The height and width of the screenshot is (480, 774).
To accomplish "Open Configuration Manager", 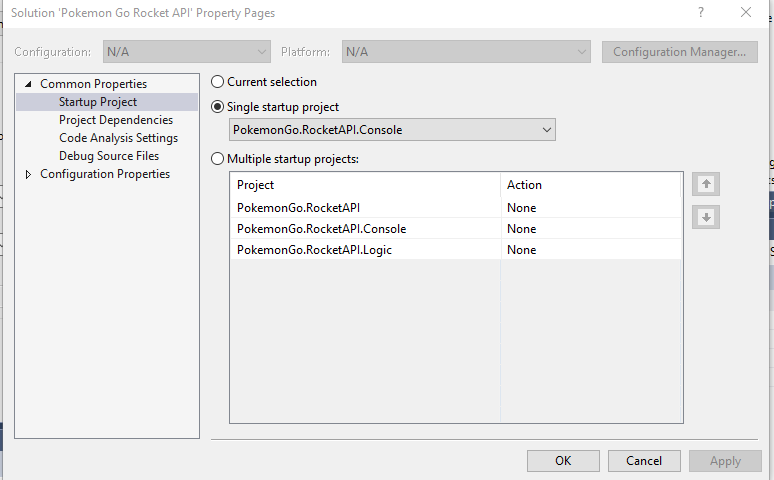I will point(680,52).
